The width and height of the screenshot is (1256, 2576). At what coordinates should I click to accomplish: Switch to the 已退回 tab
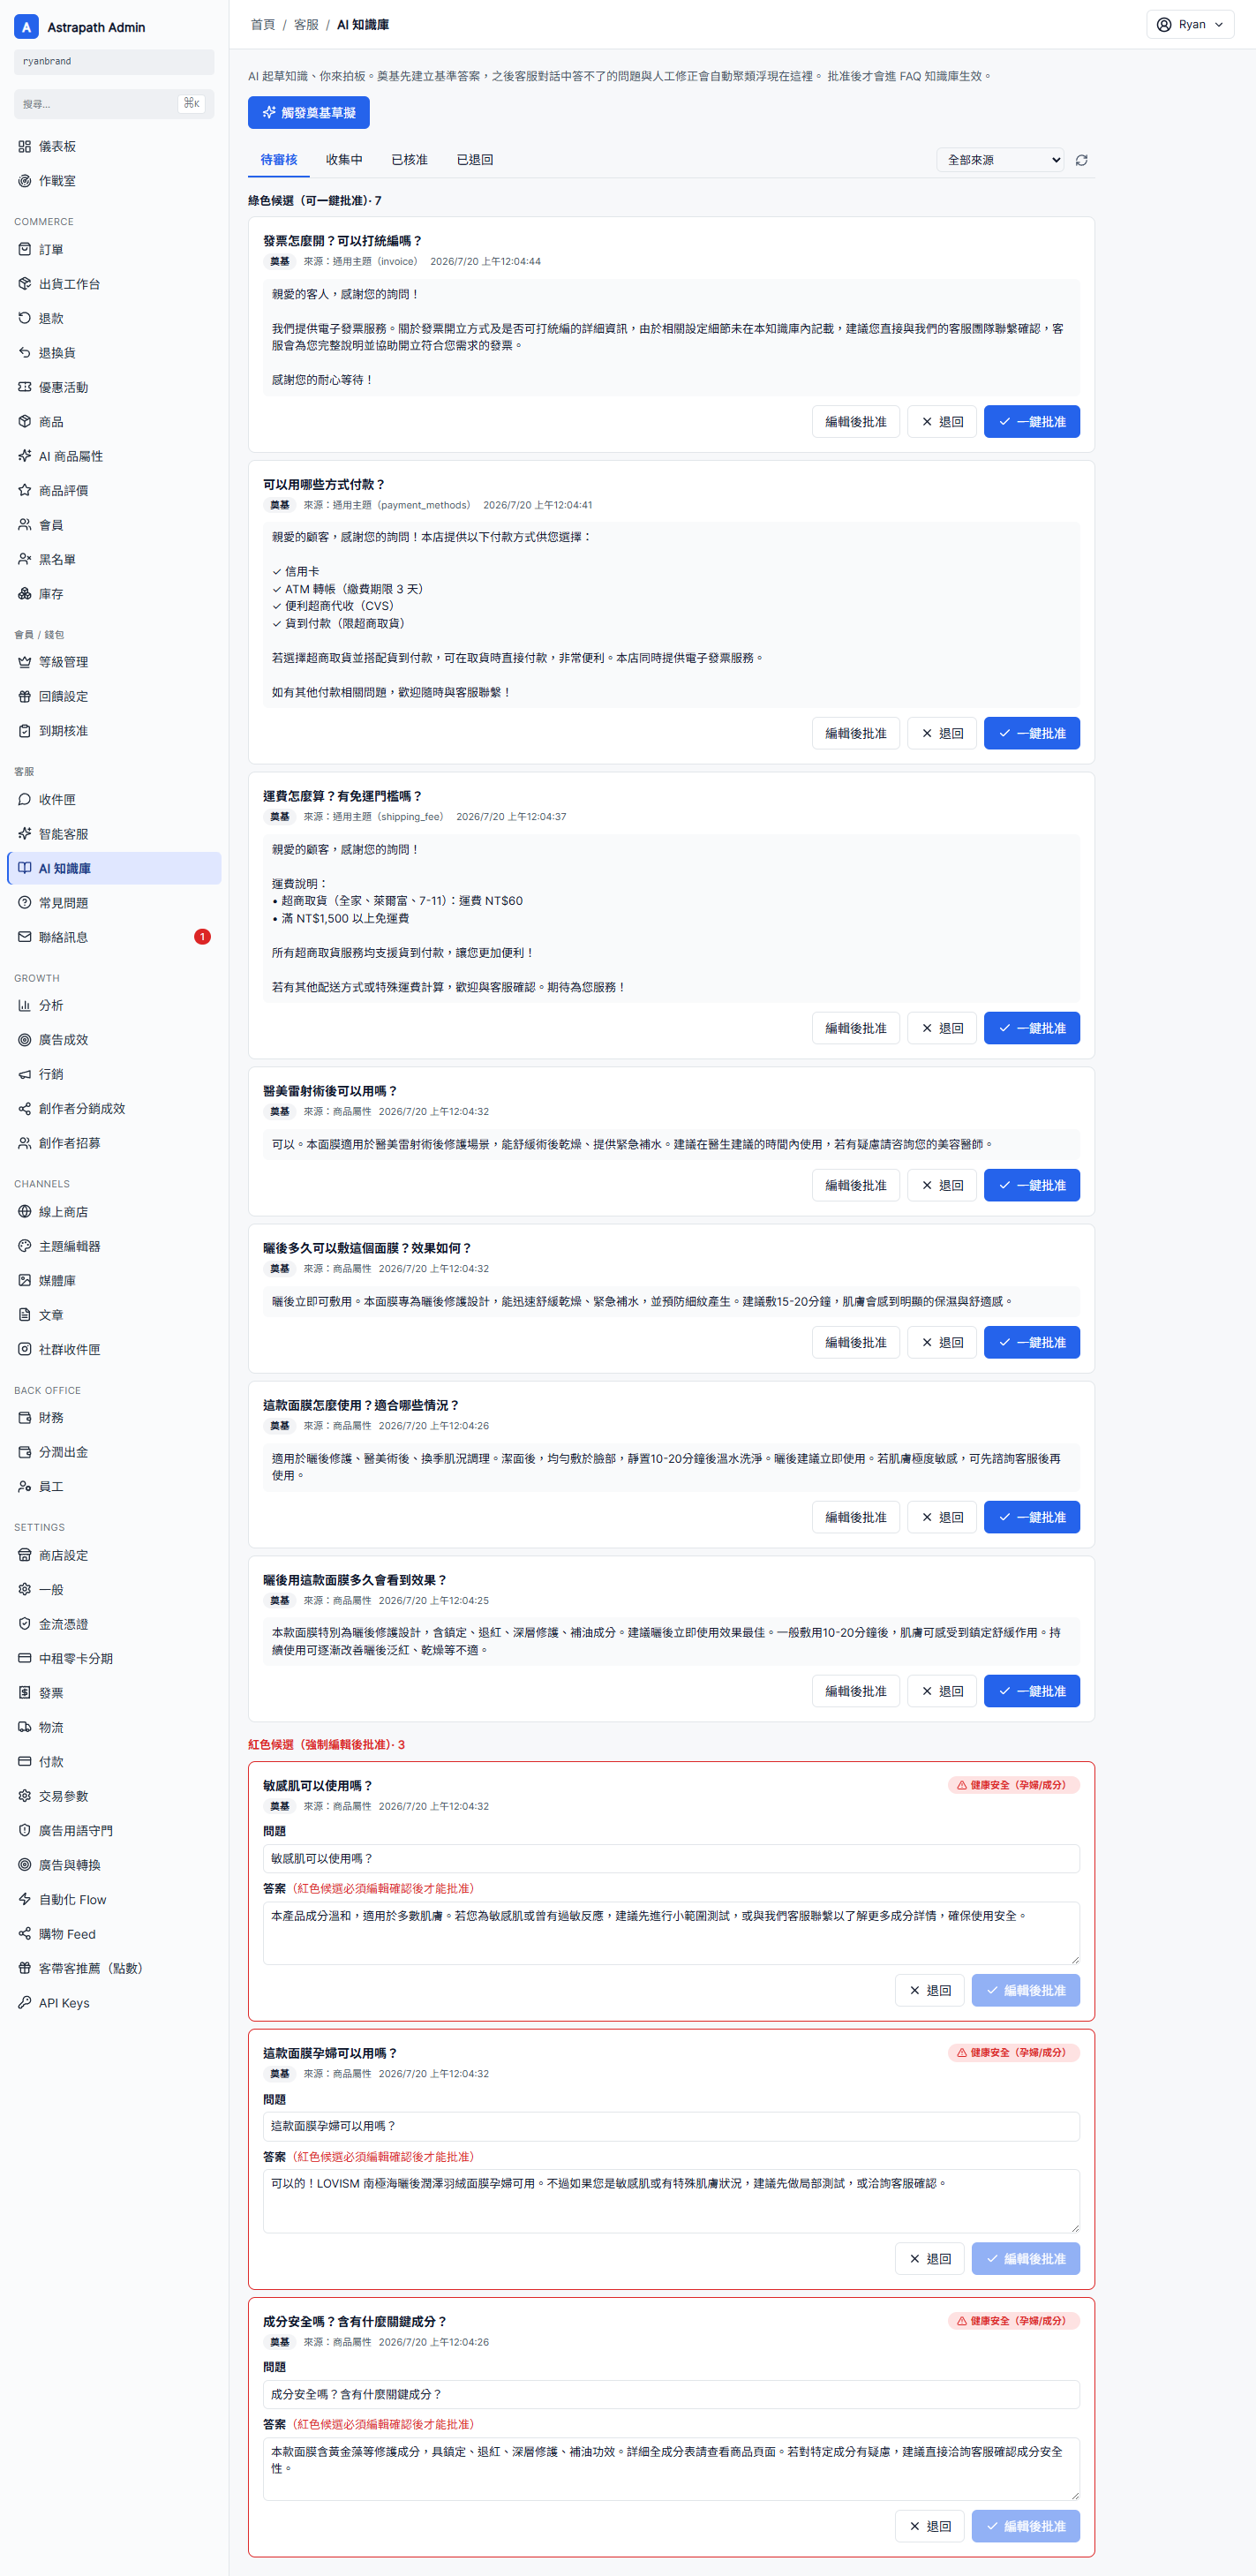(x=475, y=160)
